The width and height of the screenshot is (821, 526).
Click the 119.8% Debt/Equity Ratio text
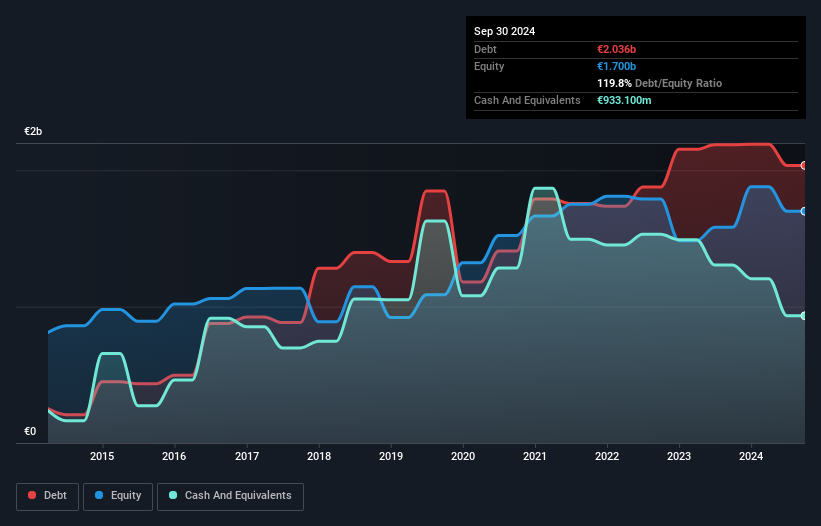click(x=659, y=83)
